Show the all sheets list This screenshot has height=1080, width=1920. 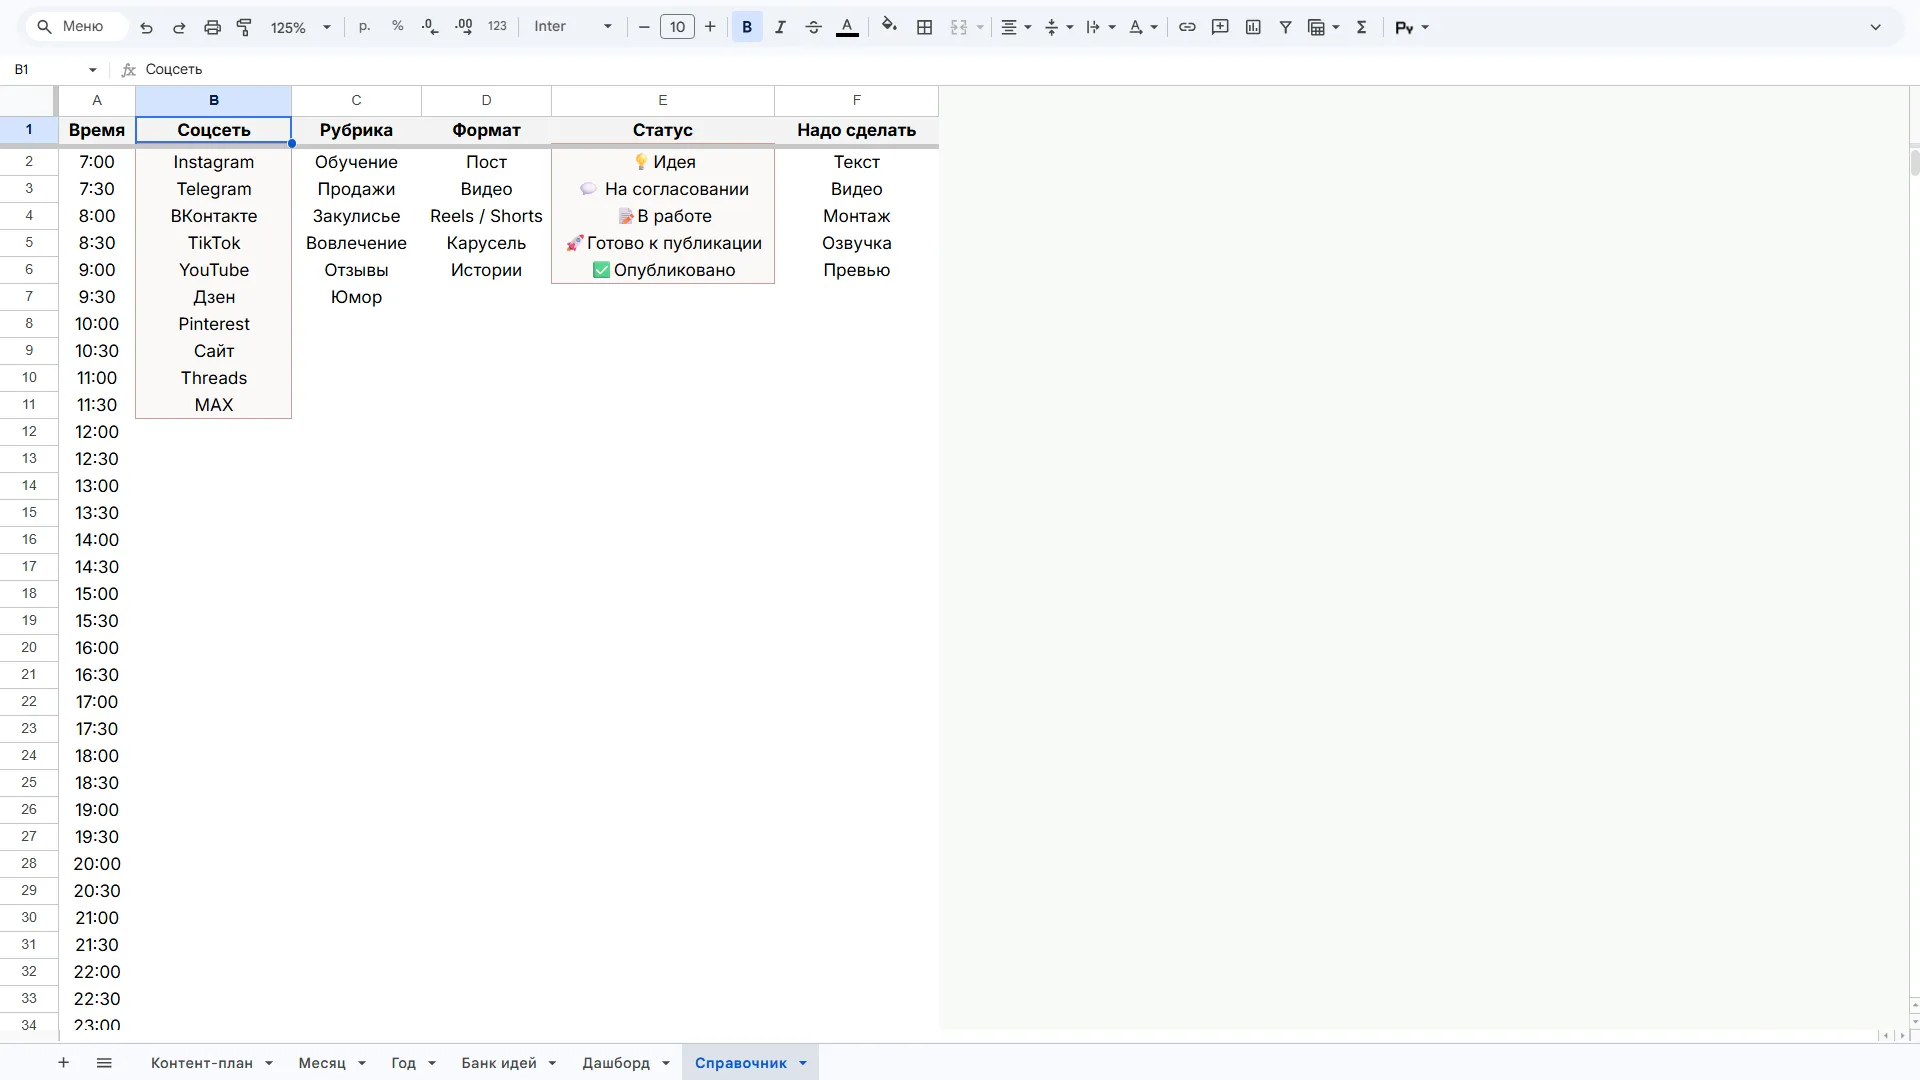pos(104,1063)
